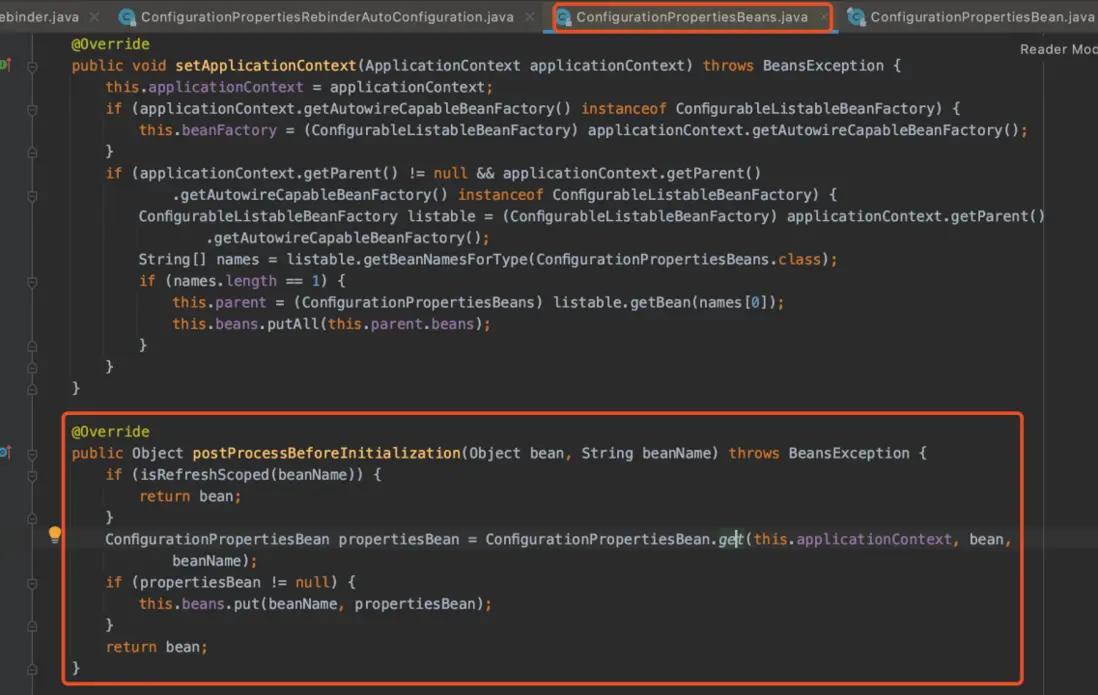This screenshot has height=695, width=1098.
Task: Click the ConfigurationPropertiesBeans.java tab file icon
Action: (x=564, y=17)
